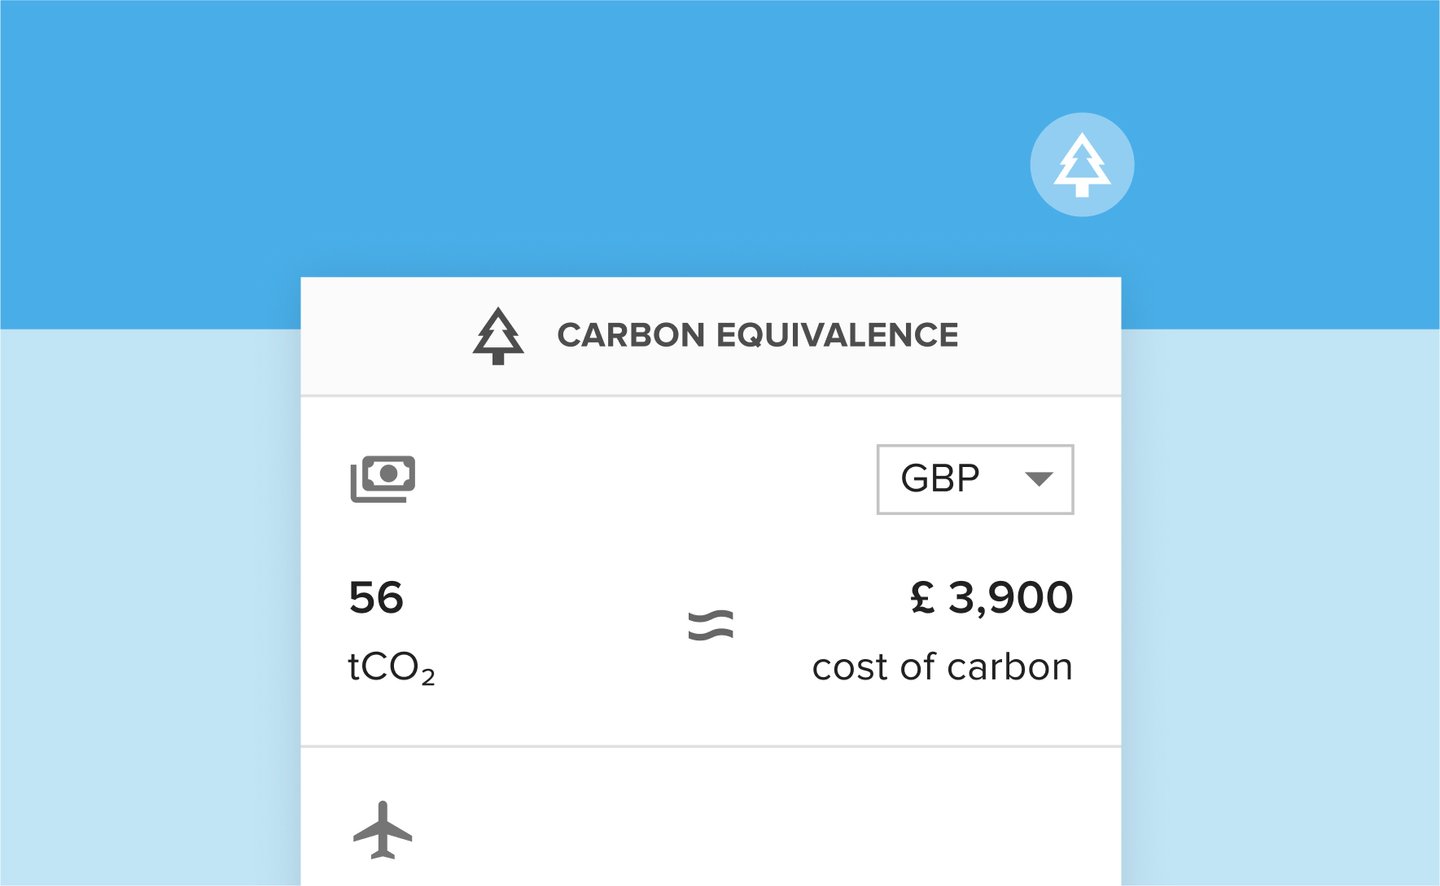Click empty space between cash icon and GBP
Screen dimensions: 1440x886
click(x=640, y=479)
